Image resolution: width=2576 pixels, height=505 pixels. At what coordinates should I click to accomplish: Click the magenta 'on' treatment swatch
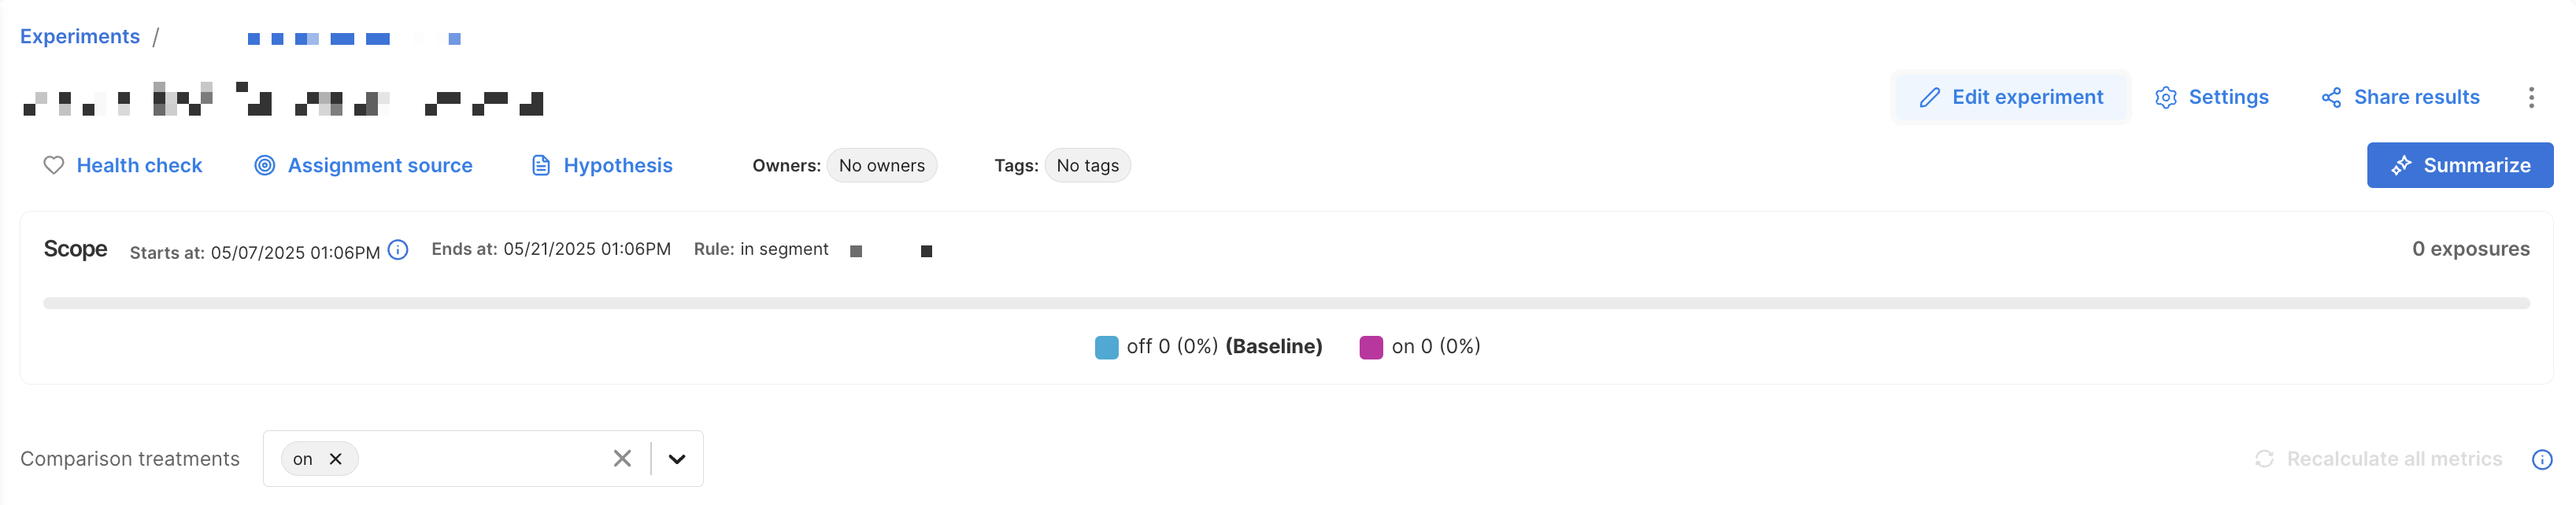coord(1371,347)
